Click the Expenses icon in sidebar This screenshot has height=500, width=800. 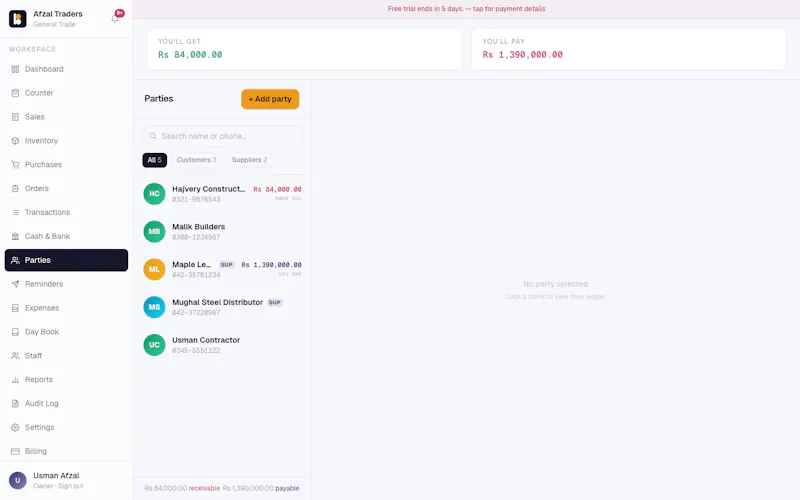15,308
